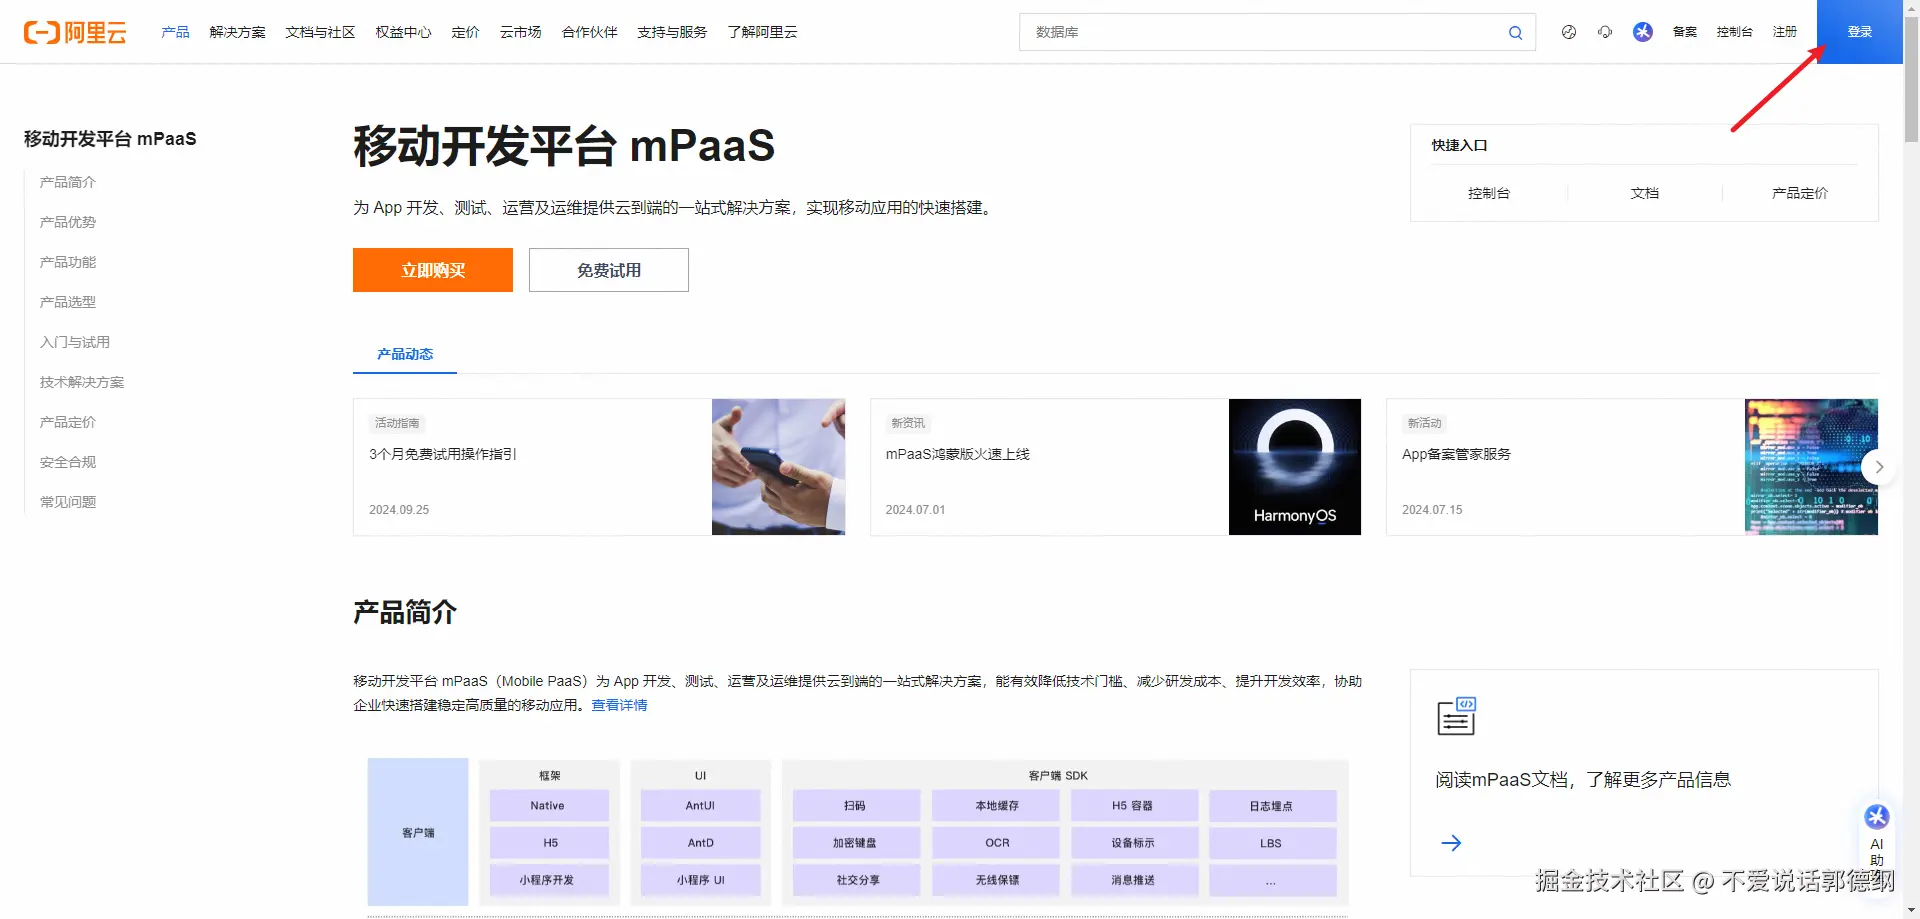The height and width of the screenshot is (919, 1920).
Task: Click the search magnifier icon
Action: pos(1515,32)
